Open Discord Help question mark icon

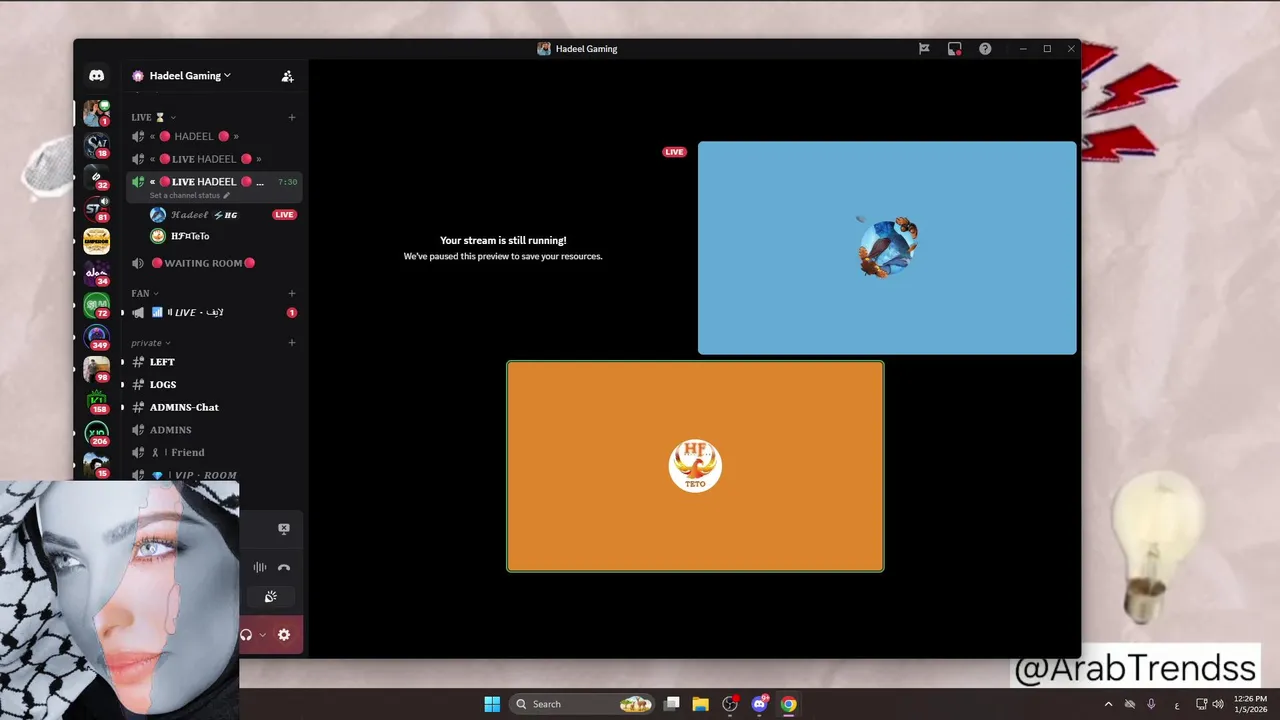tap(985, 49)
